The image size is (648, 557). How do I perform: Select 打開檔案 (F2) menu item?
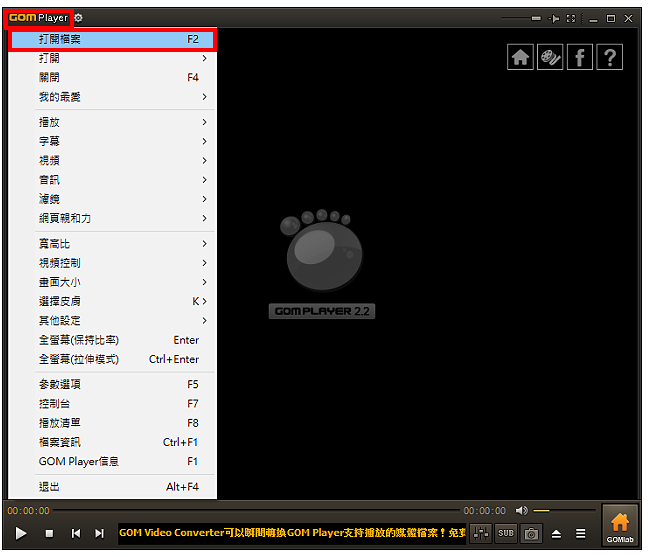[x=112, y=40]
